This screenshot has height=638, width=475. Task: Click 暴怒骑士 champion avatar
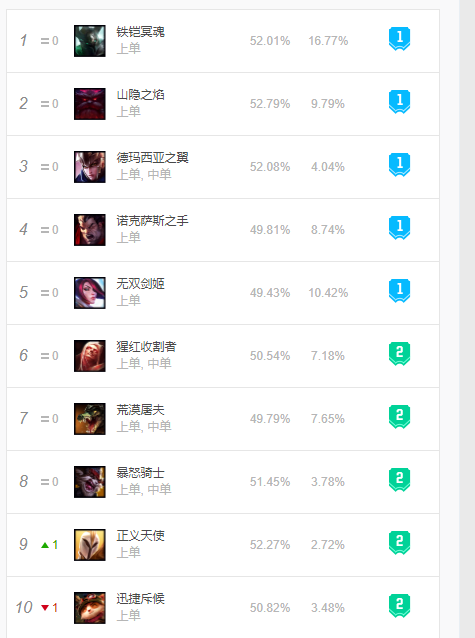coord(90,482)
